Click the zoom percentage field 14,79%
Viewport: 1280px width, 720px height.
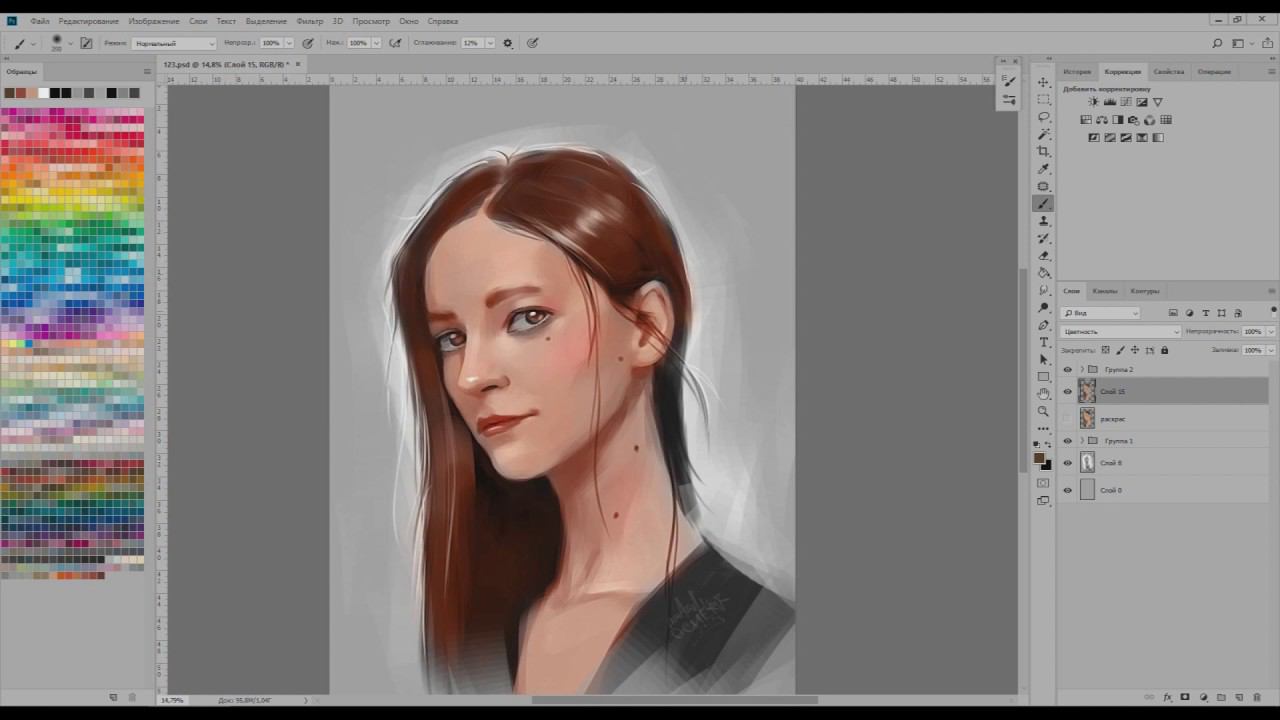(173, 700)
